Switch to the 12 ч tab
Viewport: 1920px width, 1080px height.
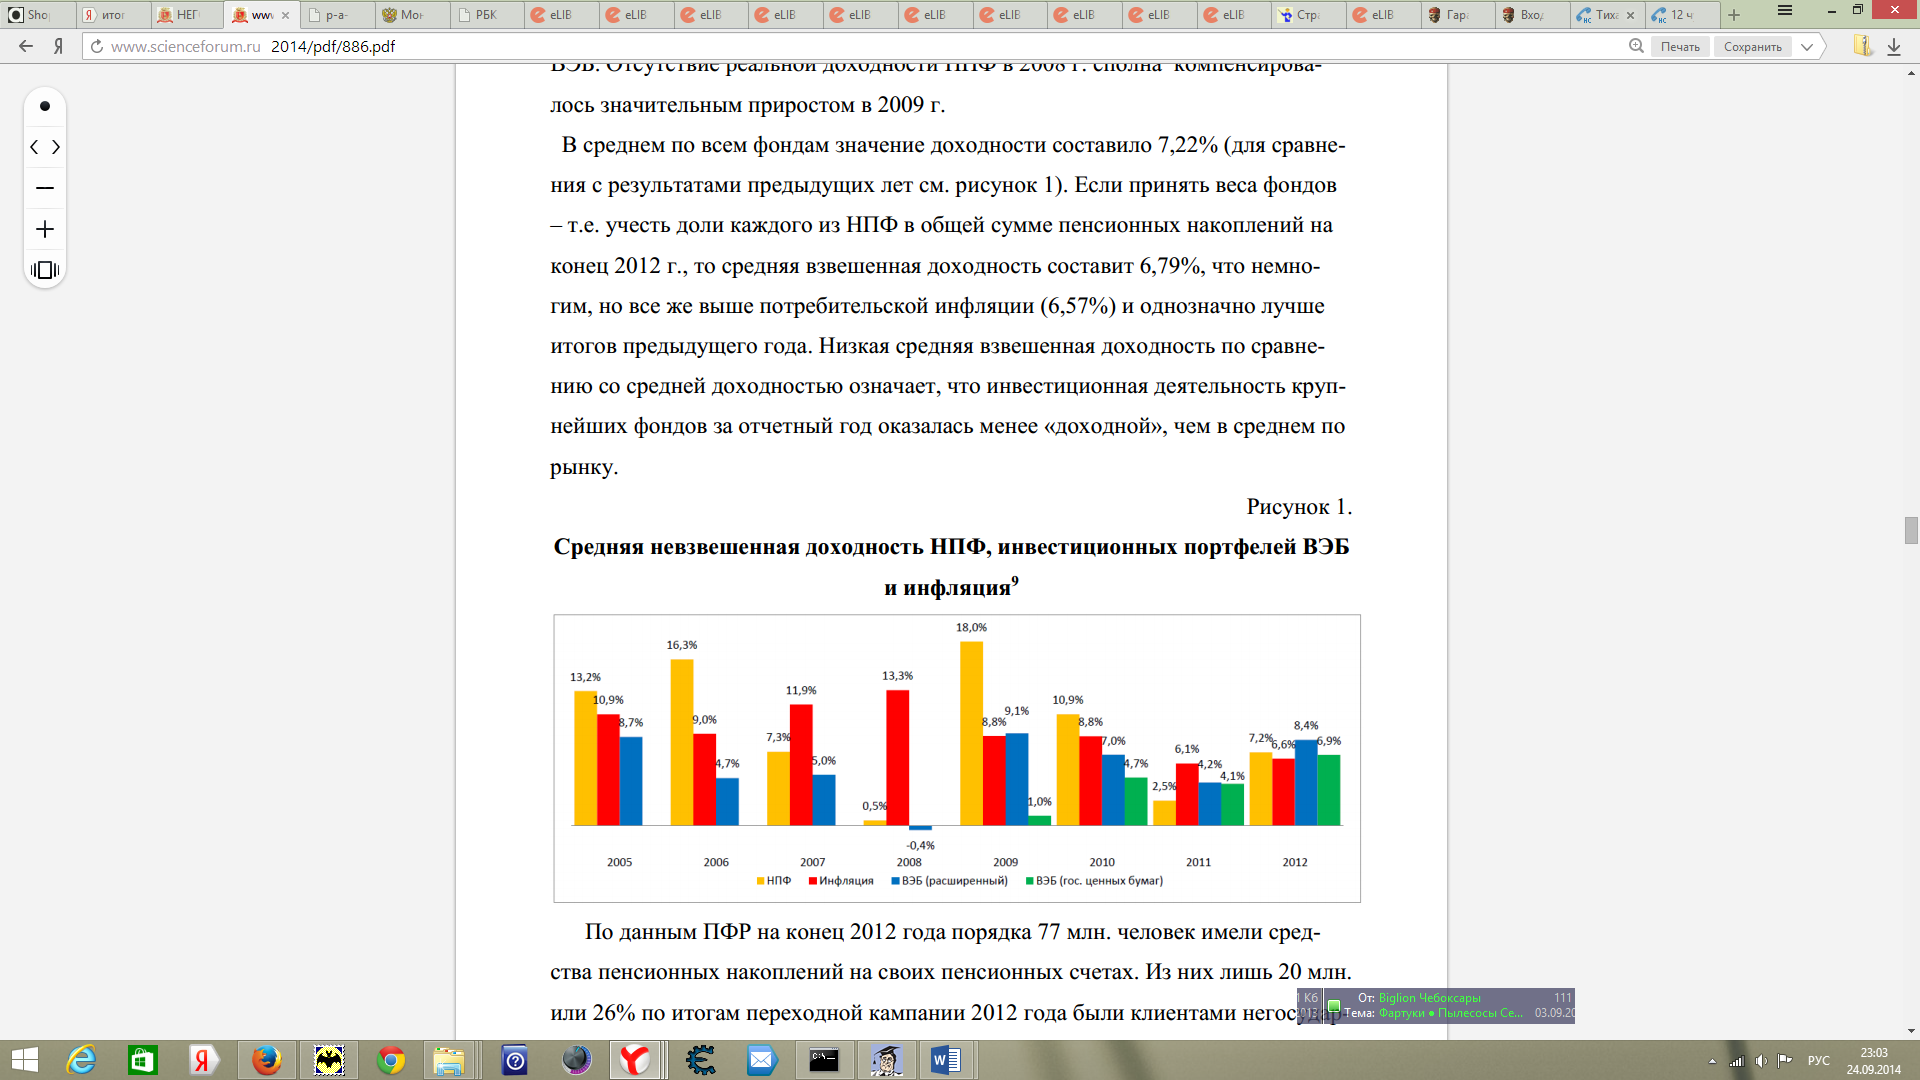click(x=1682, y=15)
